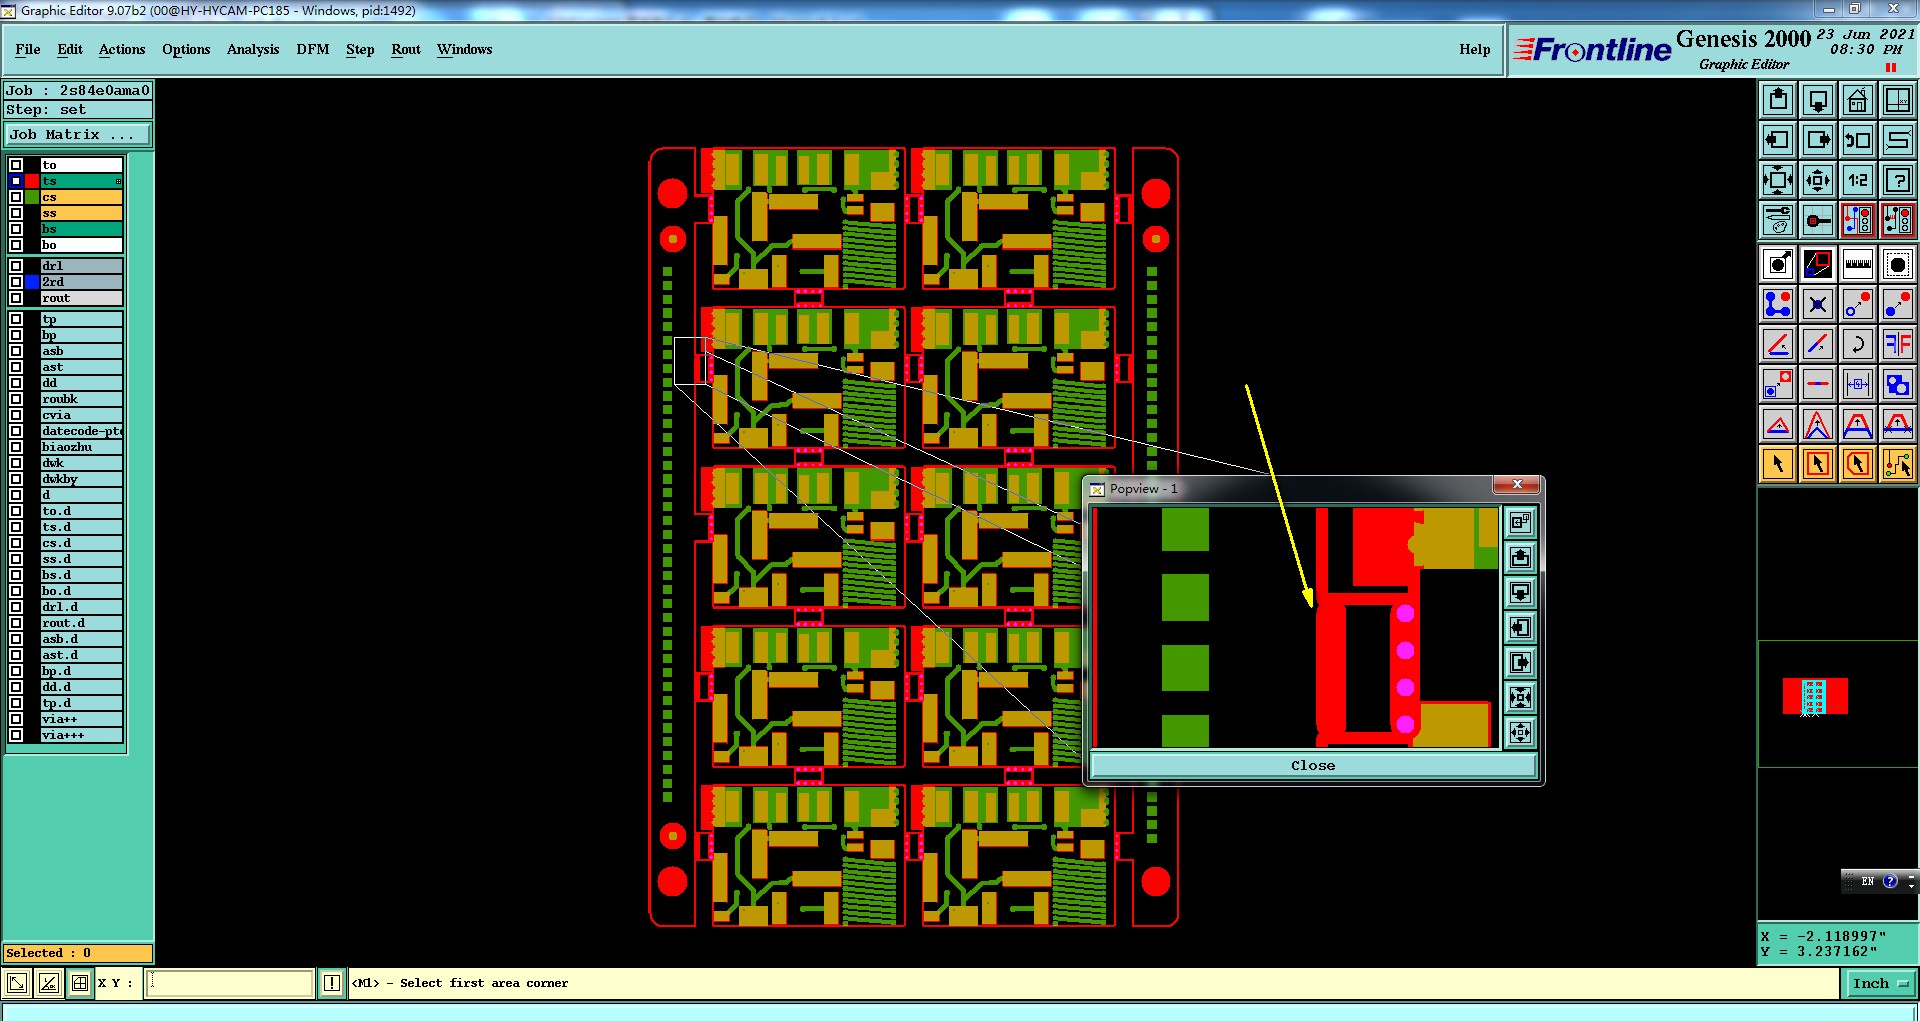Click Close button in Popview window
The height and width of the screenshot is (1021, 1920).
(1313, 765)
